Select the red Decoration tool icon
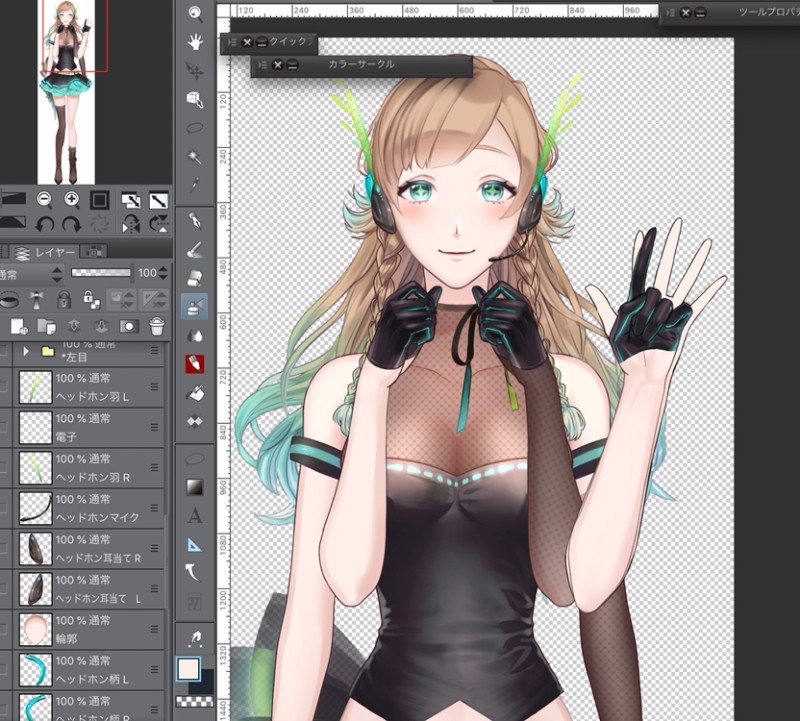 pyautogui.click(x=194, y=364)
